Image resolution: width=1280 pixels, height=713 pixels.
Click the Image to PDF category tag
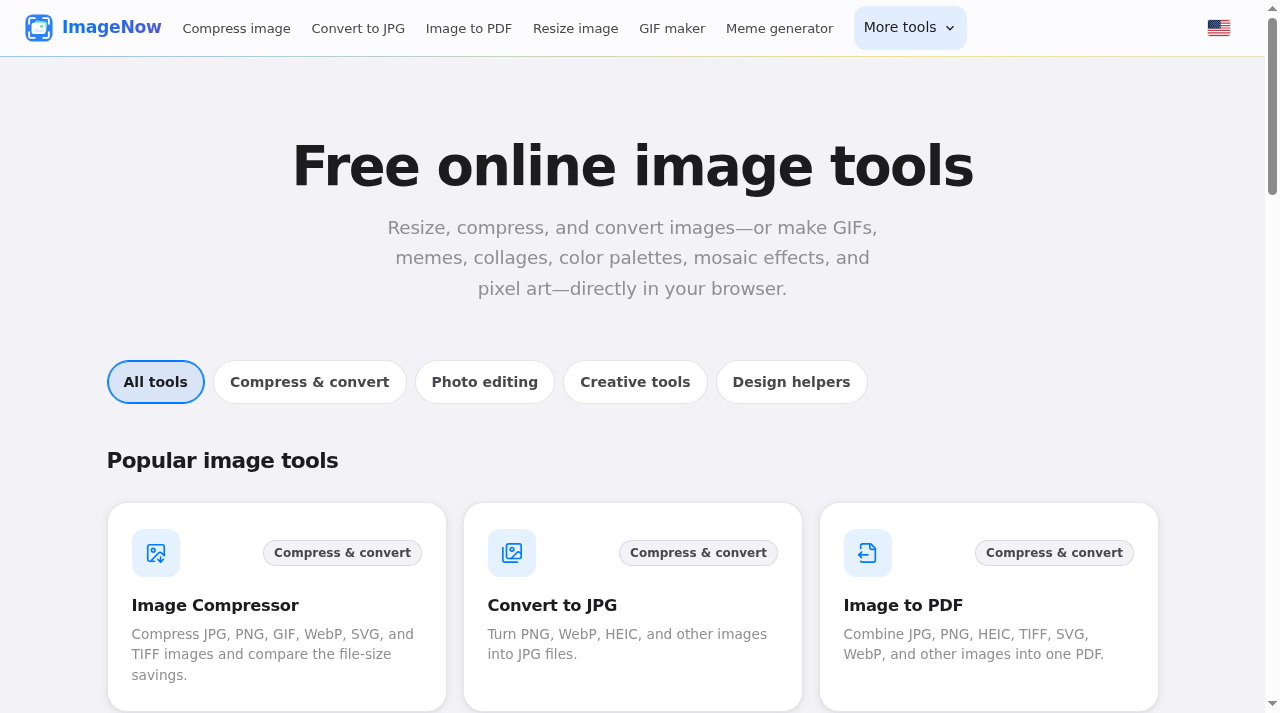coord(1054,553)
